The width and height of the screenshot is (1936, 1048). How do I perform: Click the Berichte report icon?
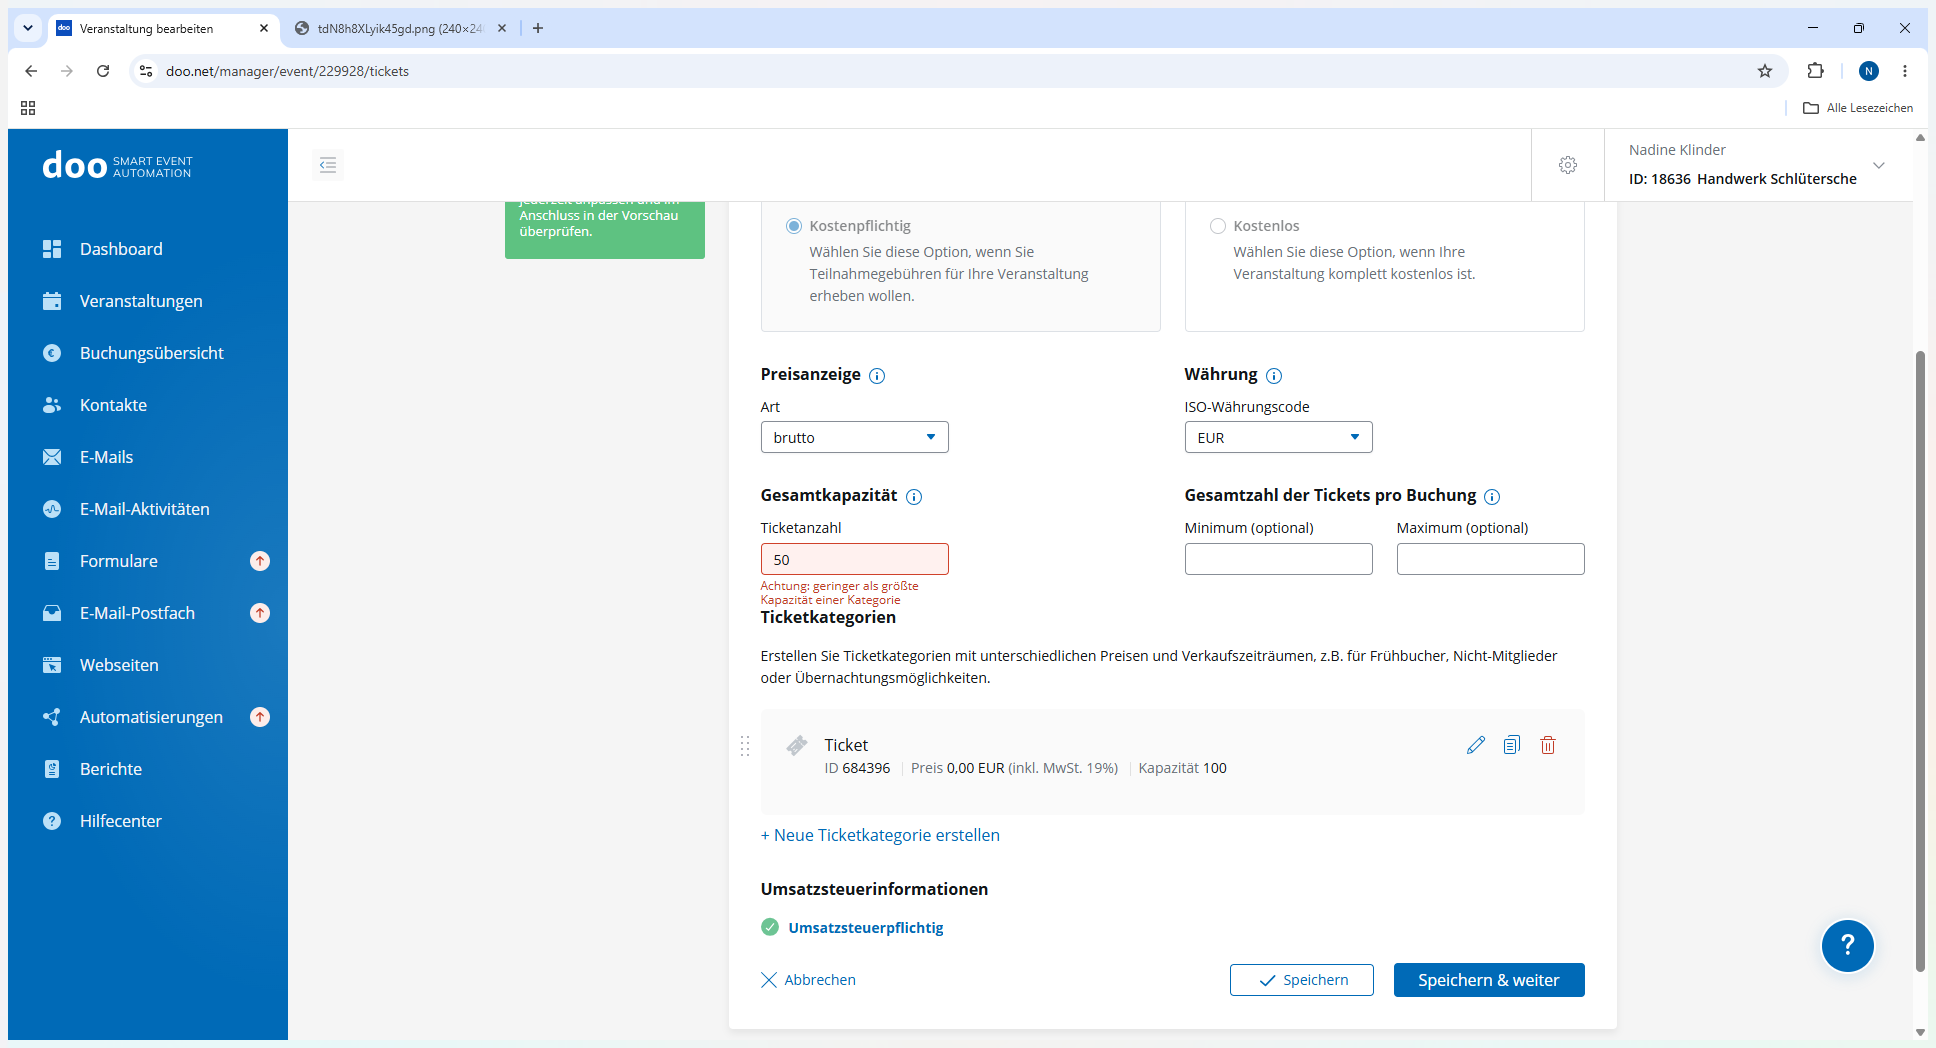pos(52,769)
